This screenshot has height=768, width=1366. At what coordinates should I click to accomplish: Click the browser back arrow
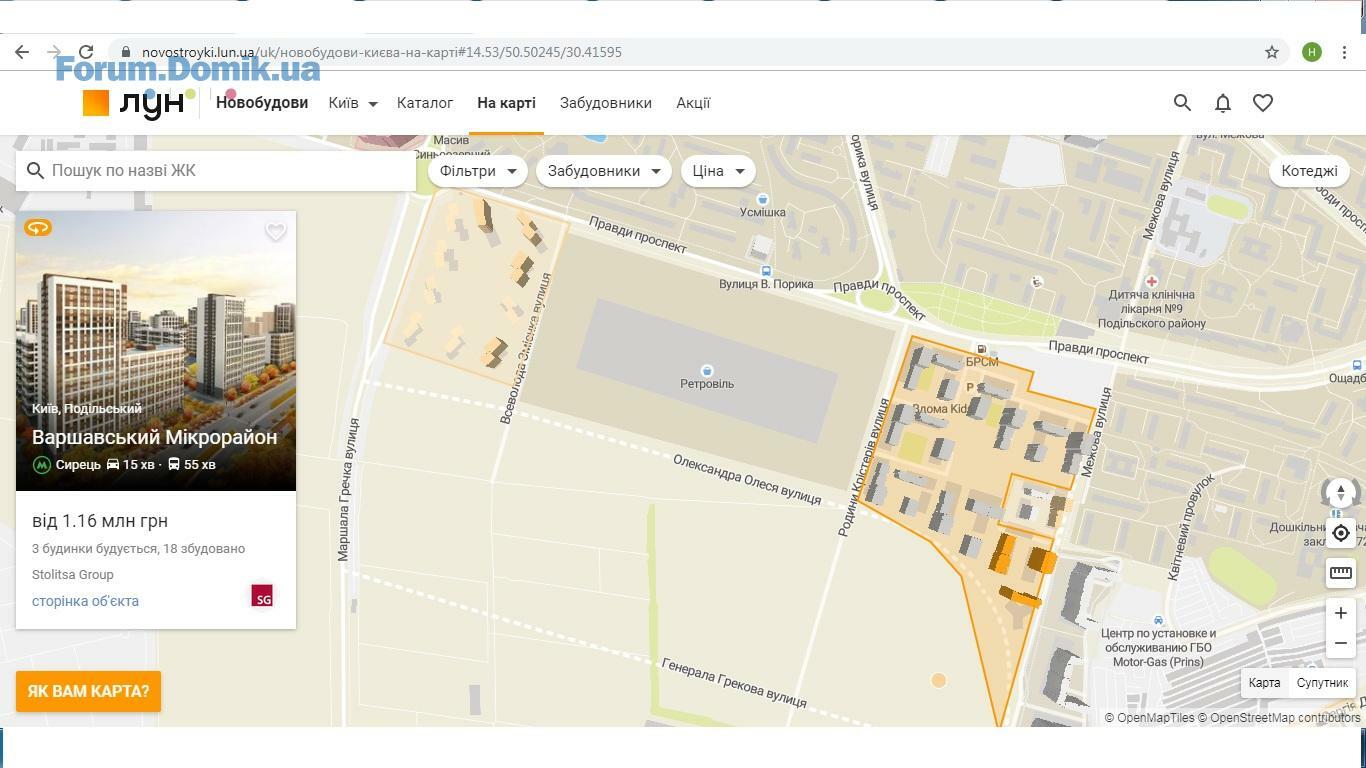(x=22, y=52)
